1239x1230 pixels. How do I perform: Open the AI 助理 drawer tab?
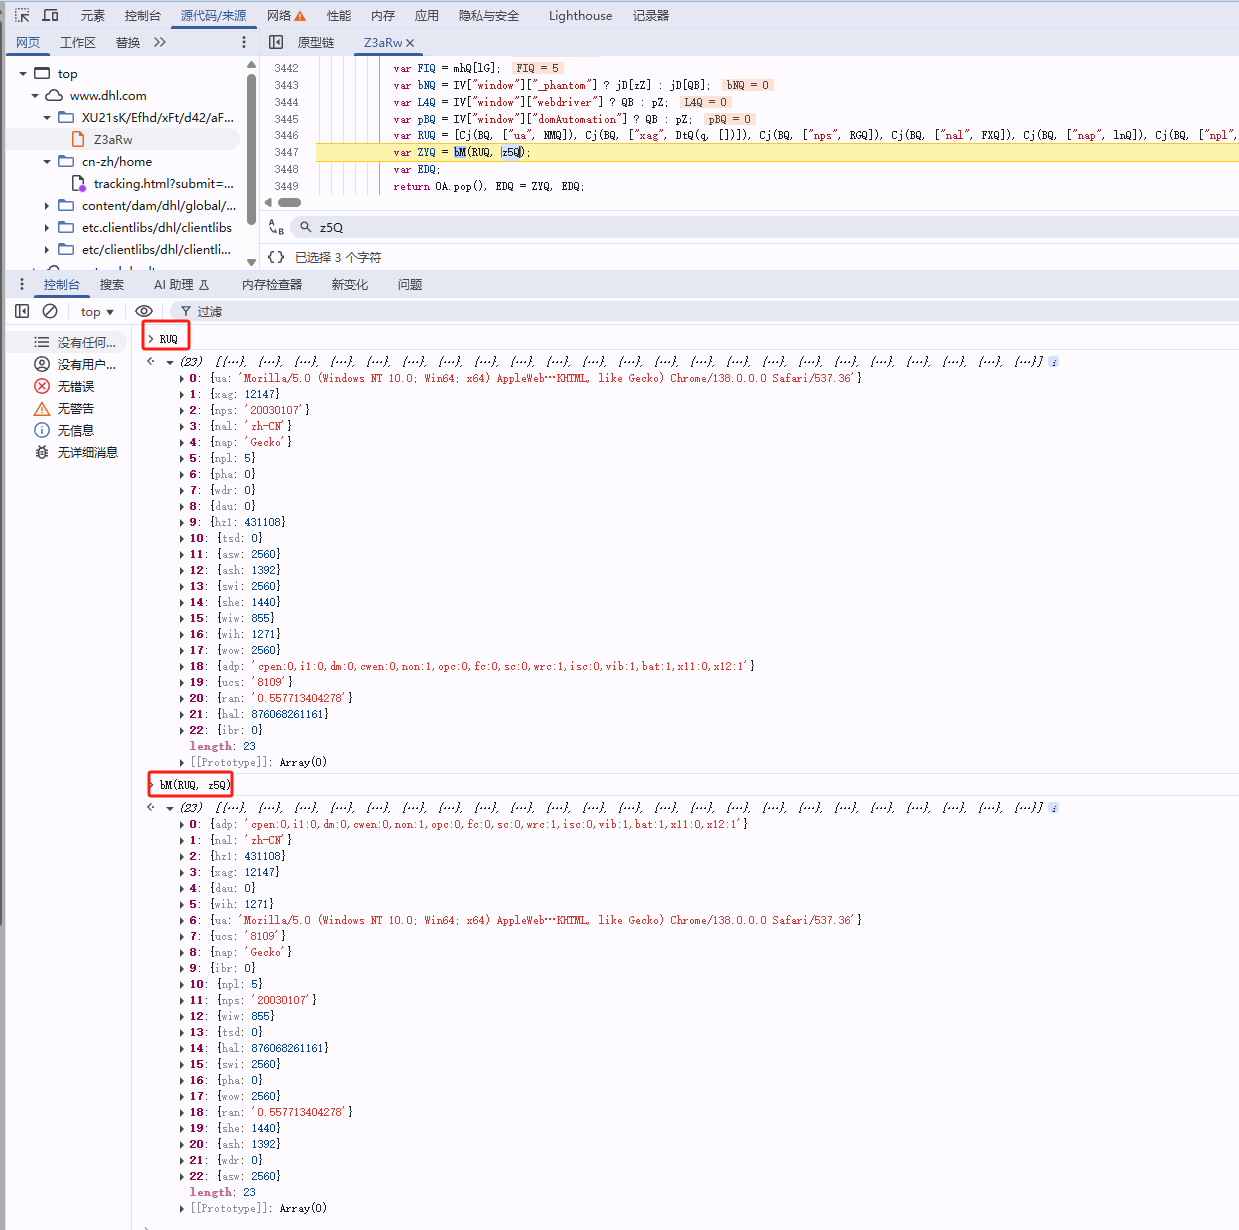pos(181,285)
